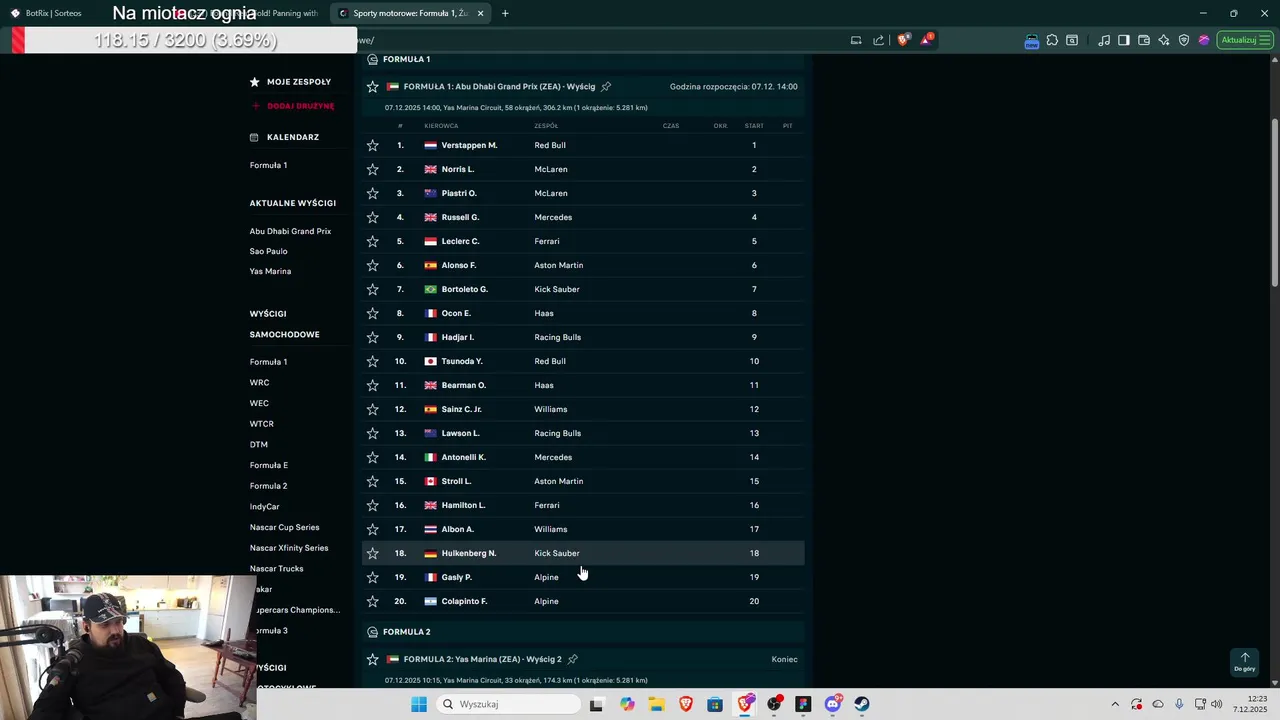Click the Windows taskbar search box

508,704
